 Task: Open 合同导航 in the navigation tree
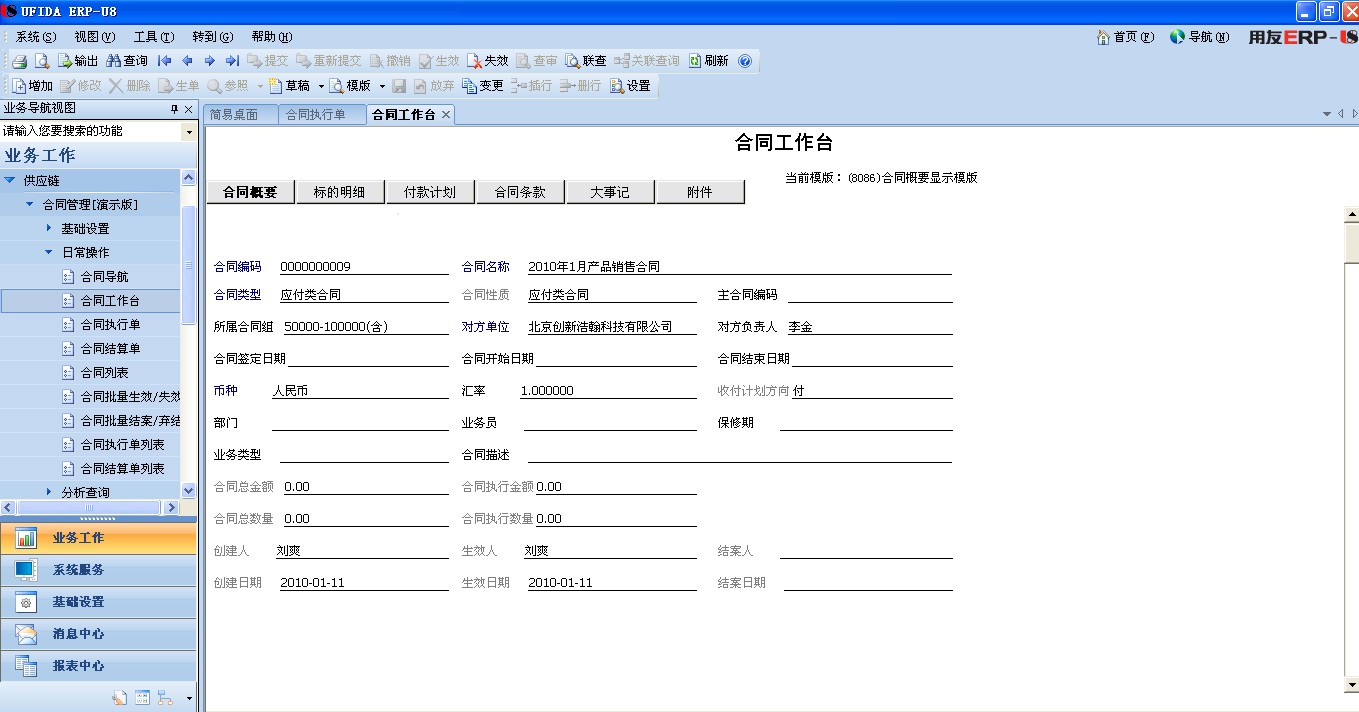pyautogui.click(x=104, y=277)
